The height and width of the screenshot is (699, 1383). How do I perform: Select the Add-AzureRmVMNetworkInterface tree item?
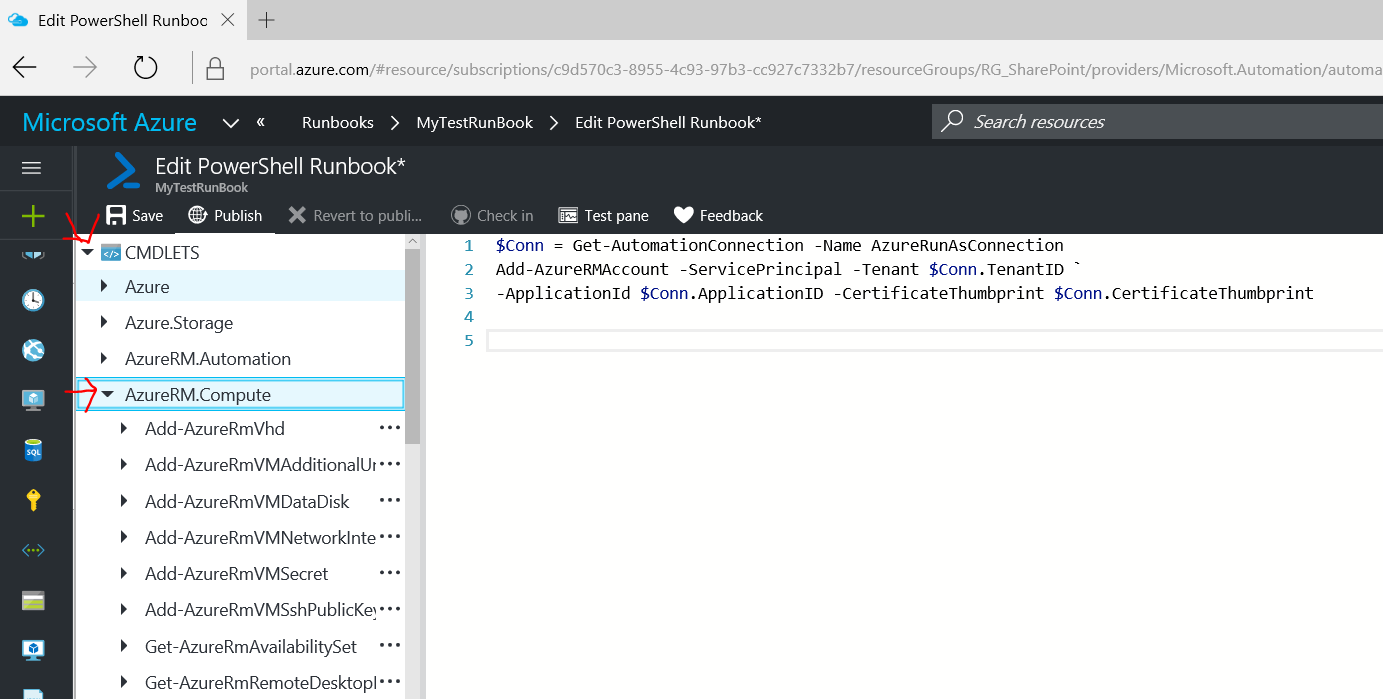pos(260,538)
